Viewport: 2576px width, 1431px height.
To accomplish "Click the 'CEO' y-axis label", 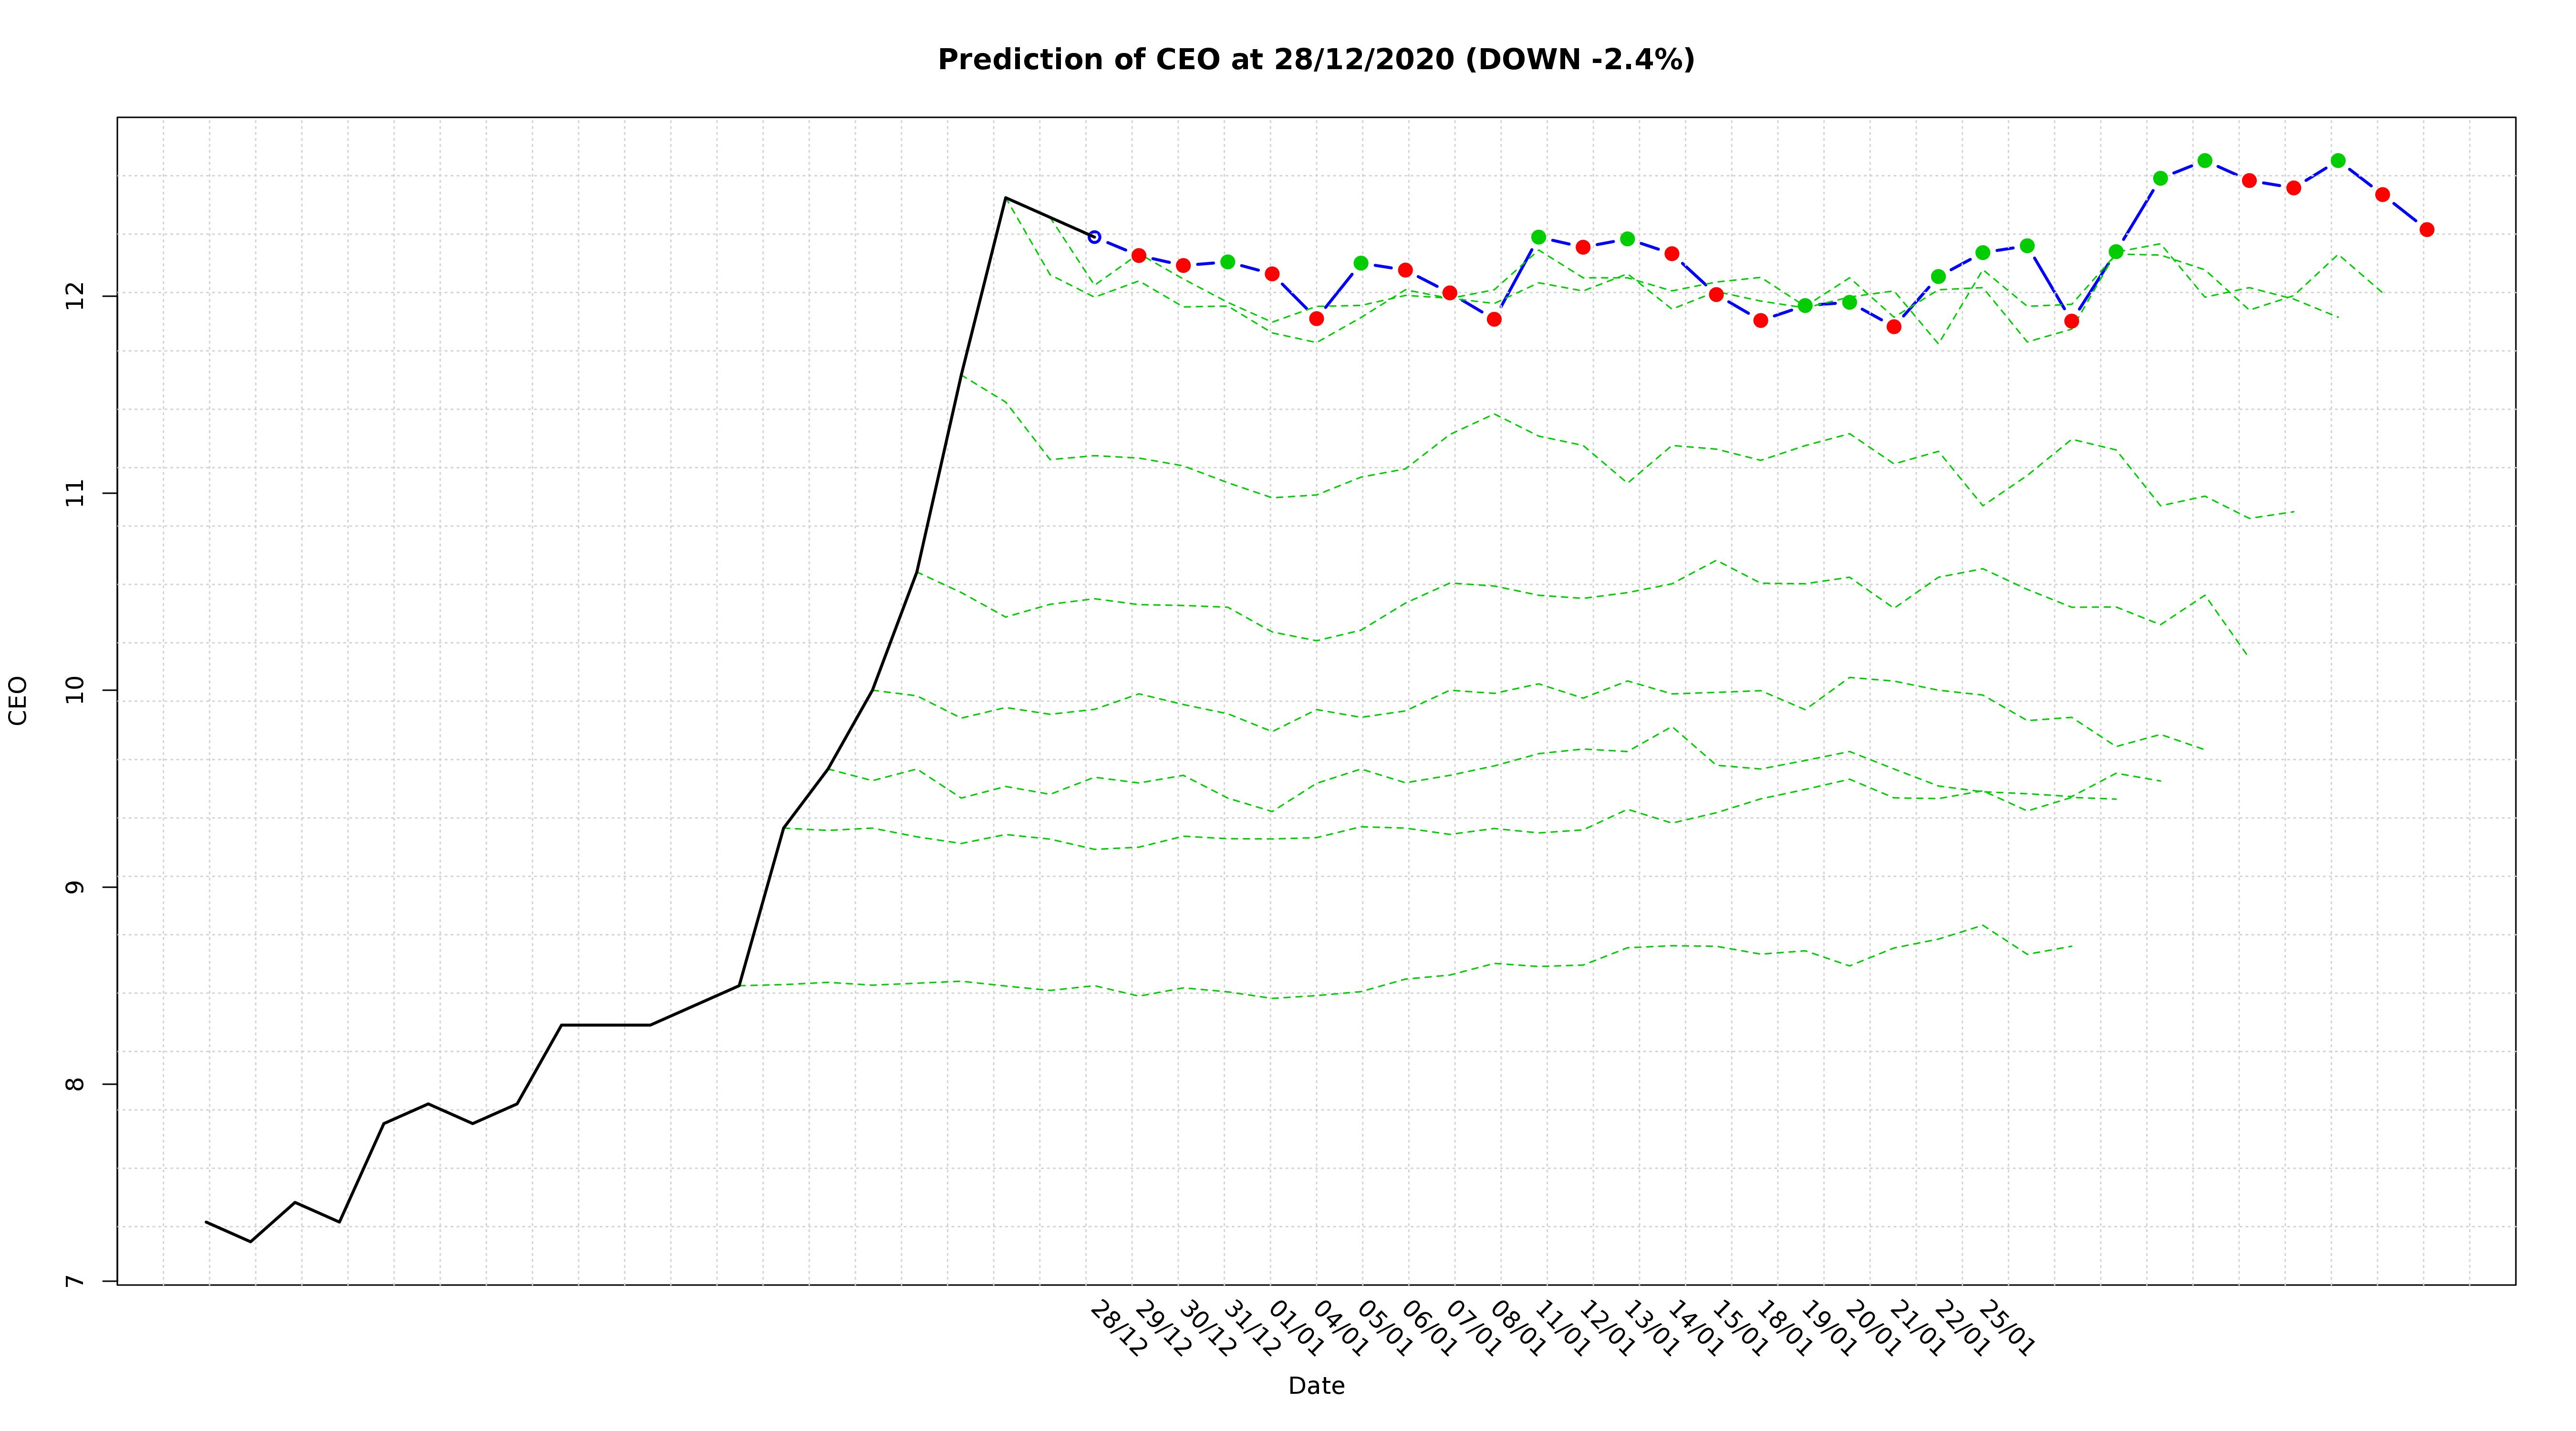I will coord(18,700).
